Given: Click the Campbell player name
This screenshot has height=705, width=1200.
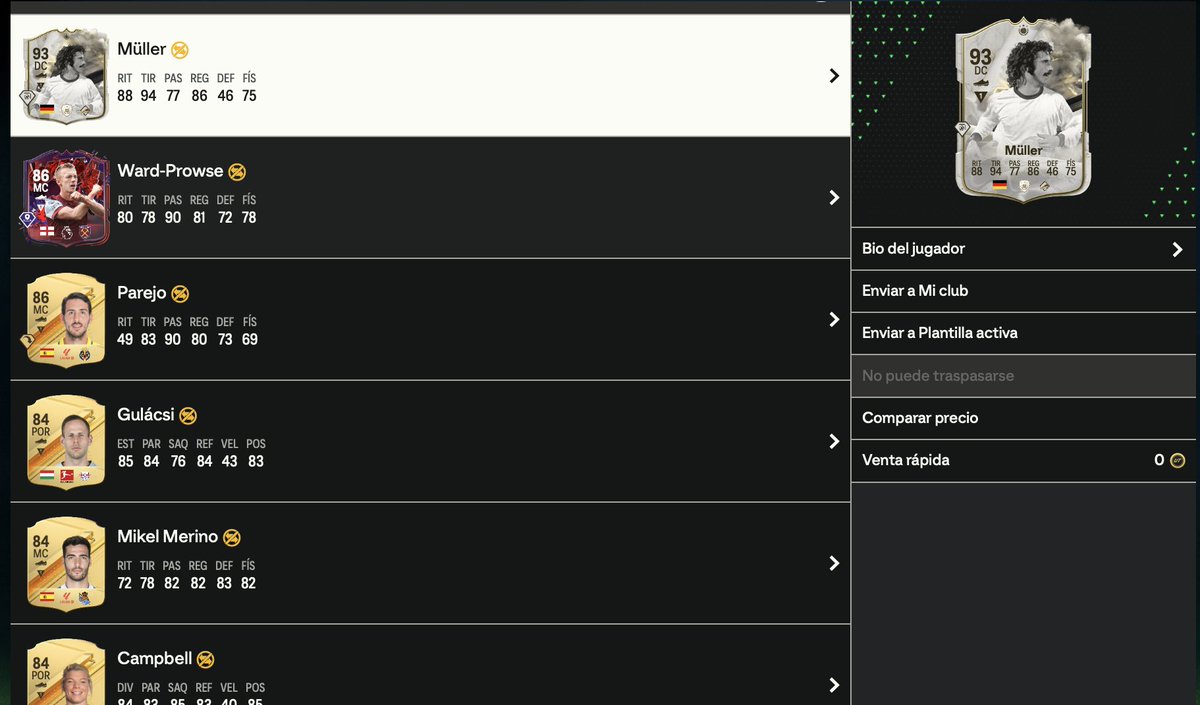Looking at the screenshot, I should coord(154,659).
